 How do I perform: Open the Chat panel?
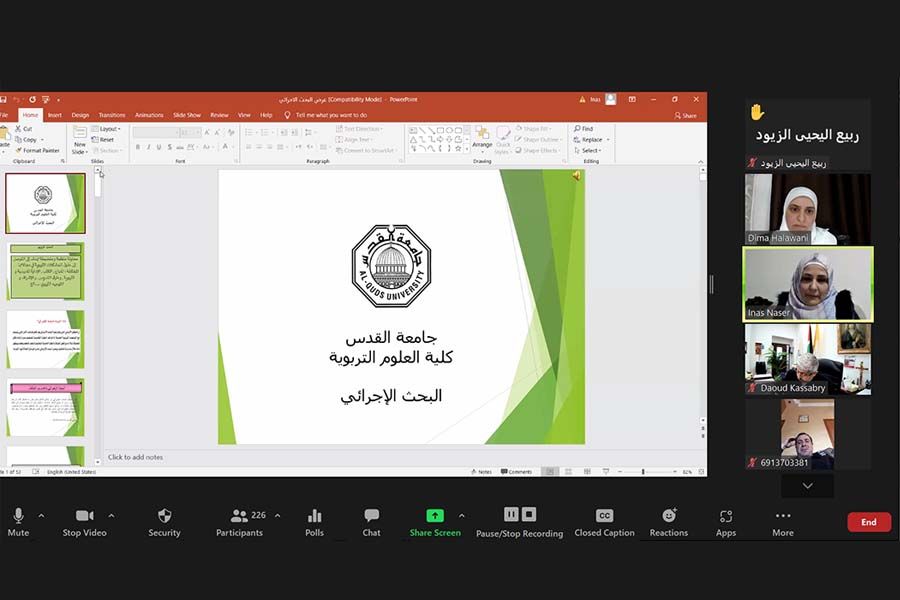point(371,522)
